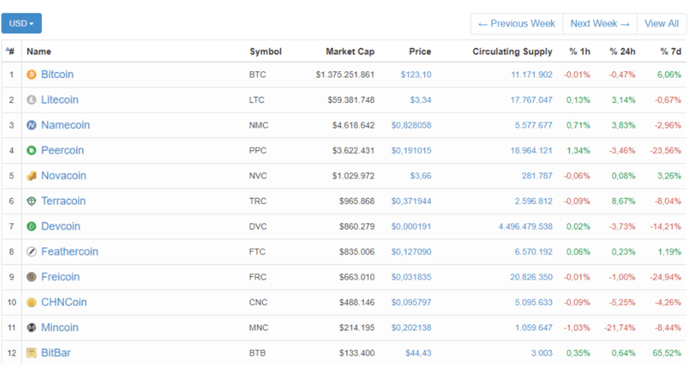Viewport: 696px width, 365px height.
Task: Select the BTC symbol cell
Action: (x=257, y=75)
